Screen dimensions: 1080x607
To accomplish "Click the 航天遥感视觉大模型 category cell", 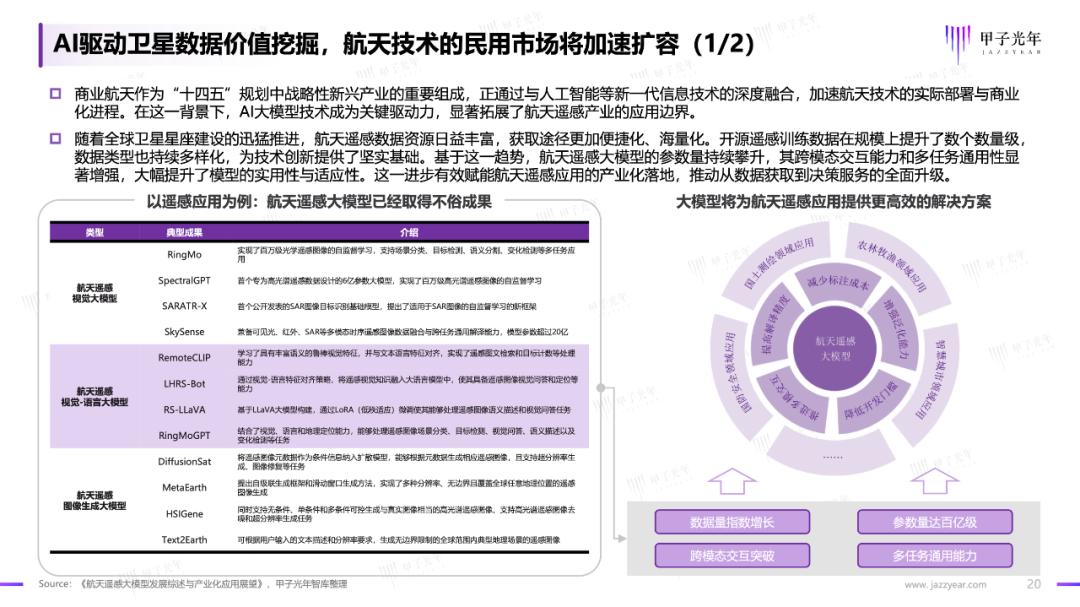I will [94, 293].
